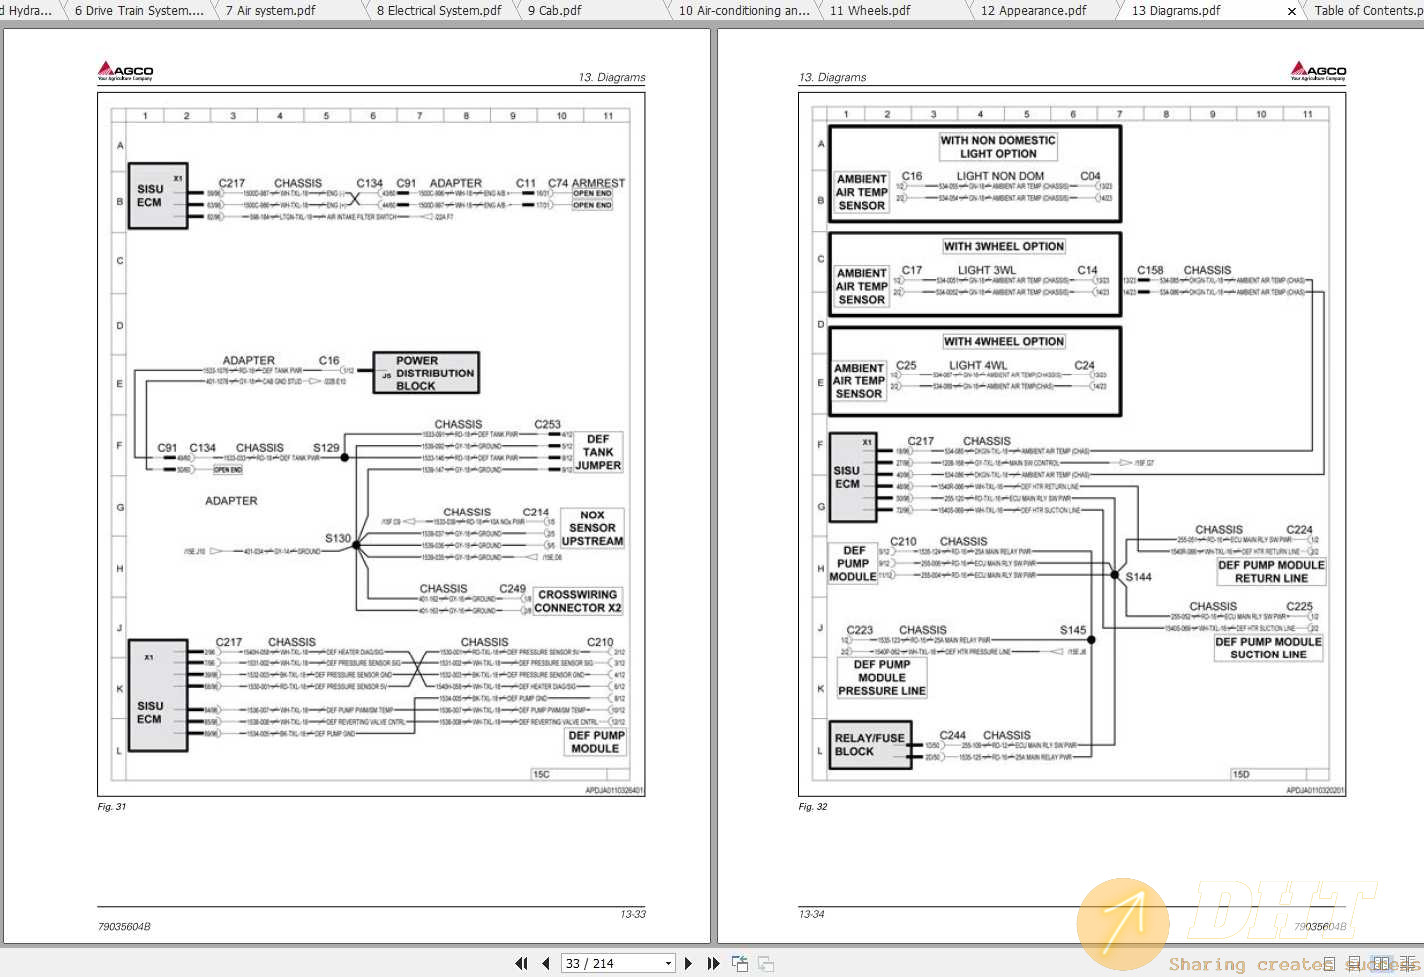The image size is (1424, 977).
Task: Click the AGCO logo on left page
Action: click(125, 70)
